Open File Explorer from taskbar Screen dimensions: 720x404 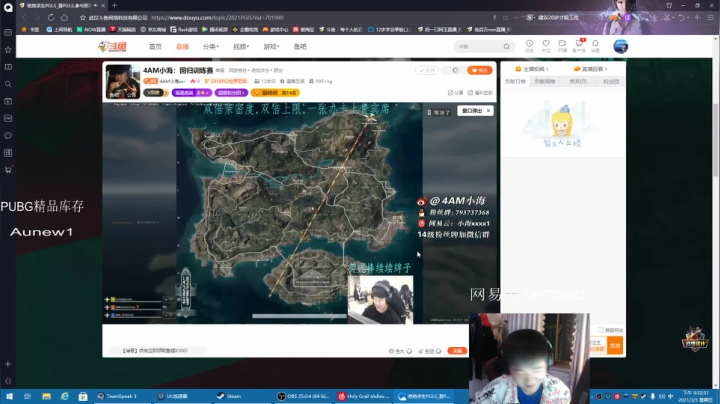(46, 396)
